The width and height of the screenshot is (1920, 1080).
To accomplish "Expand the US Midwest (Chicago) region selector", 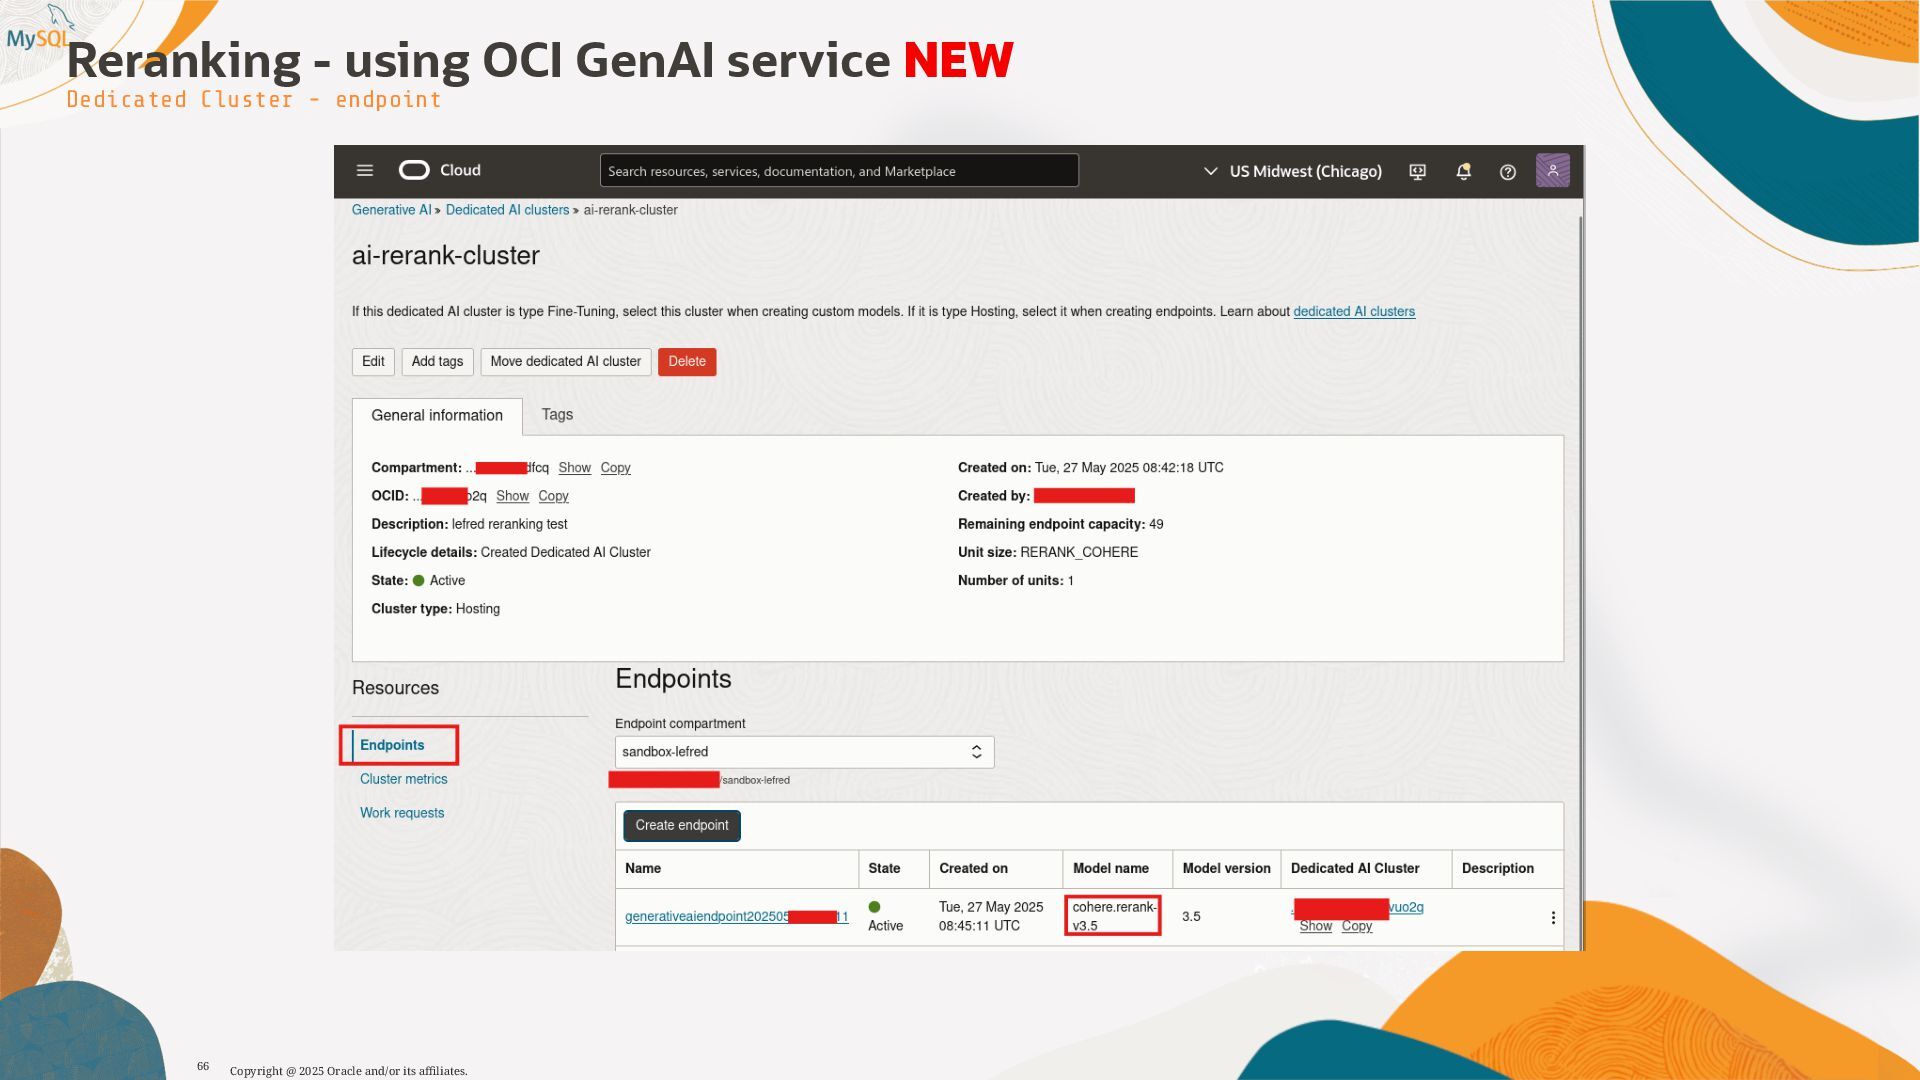I will [x=1292, y=171].
